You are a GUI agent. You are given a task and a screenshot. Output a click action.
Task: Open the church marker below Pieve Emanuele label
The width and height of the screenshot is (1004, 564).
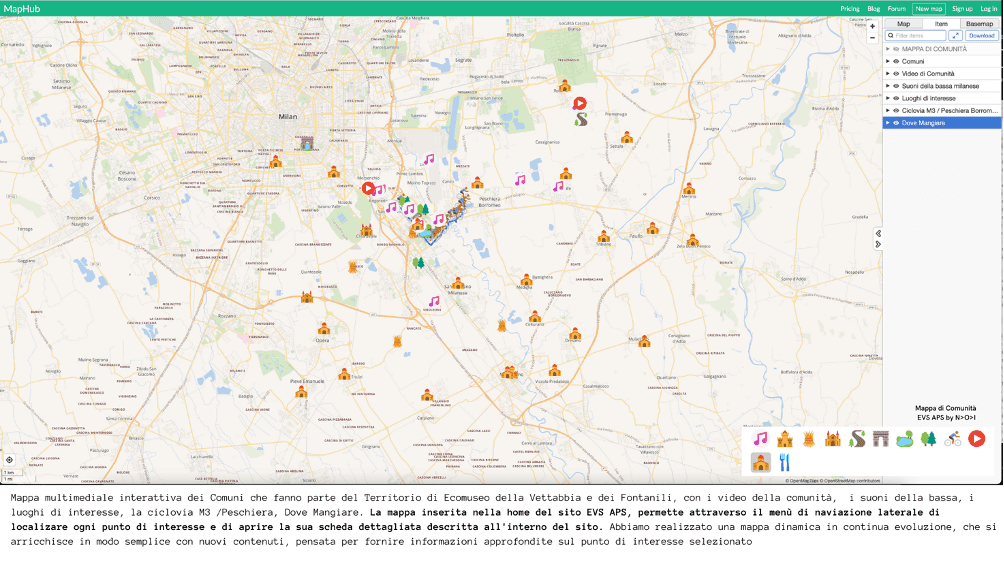tap(301, 391)
